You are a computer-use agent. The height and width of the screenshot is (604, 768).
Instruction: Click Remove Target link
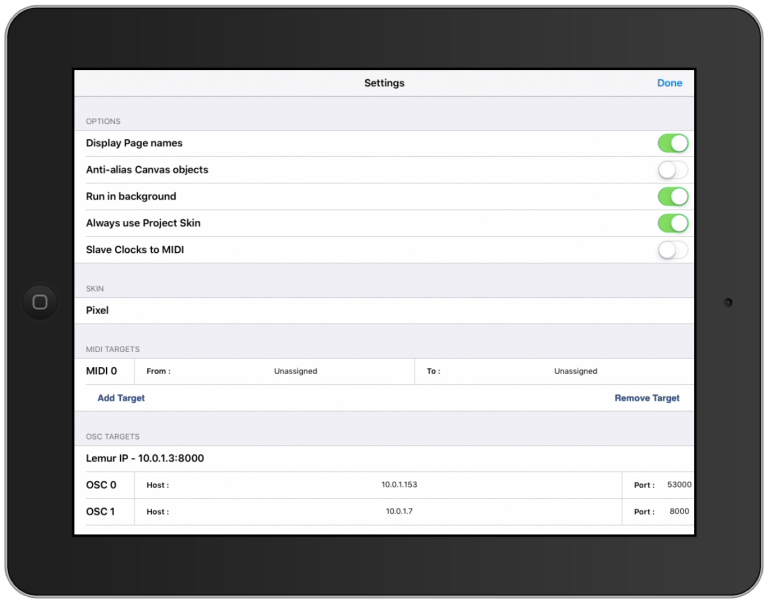click(646, 398)
